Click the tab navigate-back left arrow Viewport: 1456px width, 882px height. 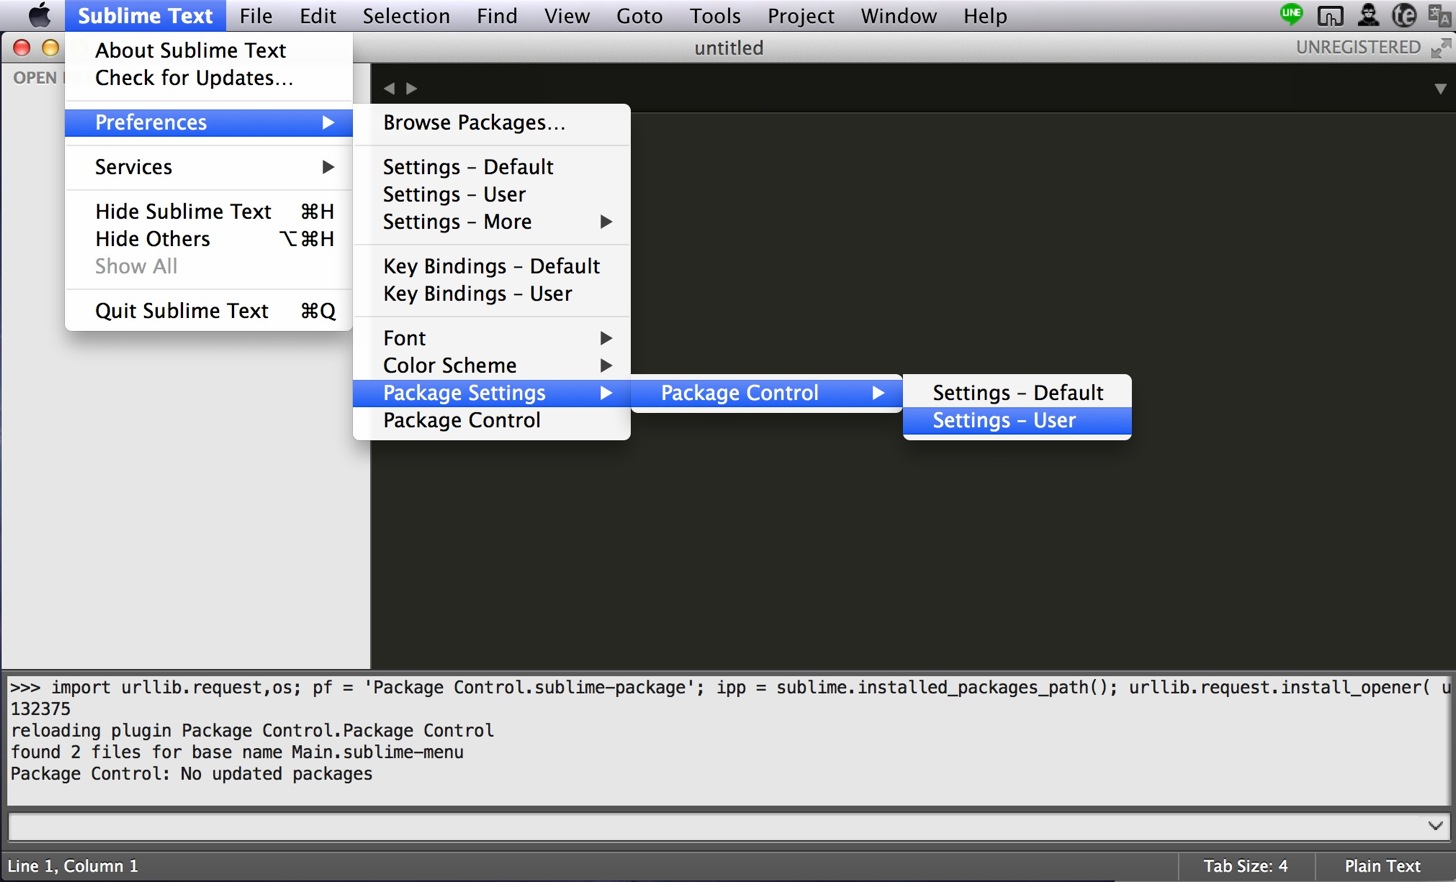coord(389,88)
